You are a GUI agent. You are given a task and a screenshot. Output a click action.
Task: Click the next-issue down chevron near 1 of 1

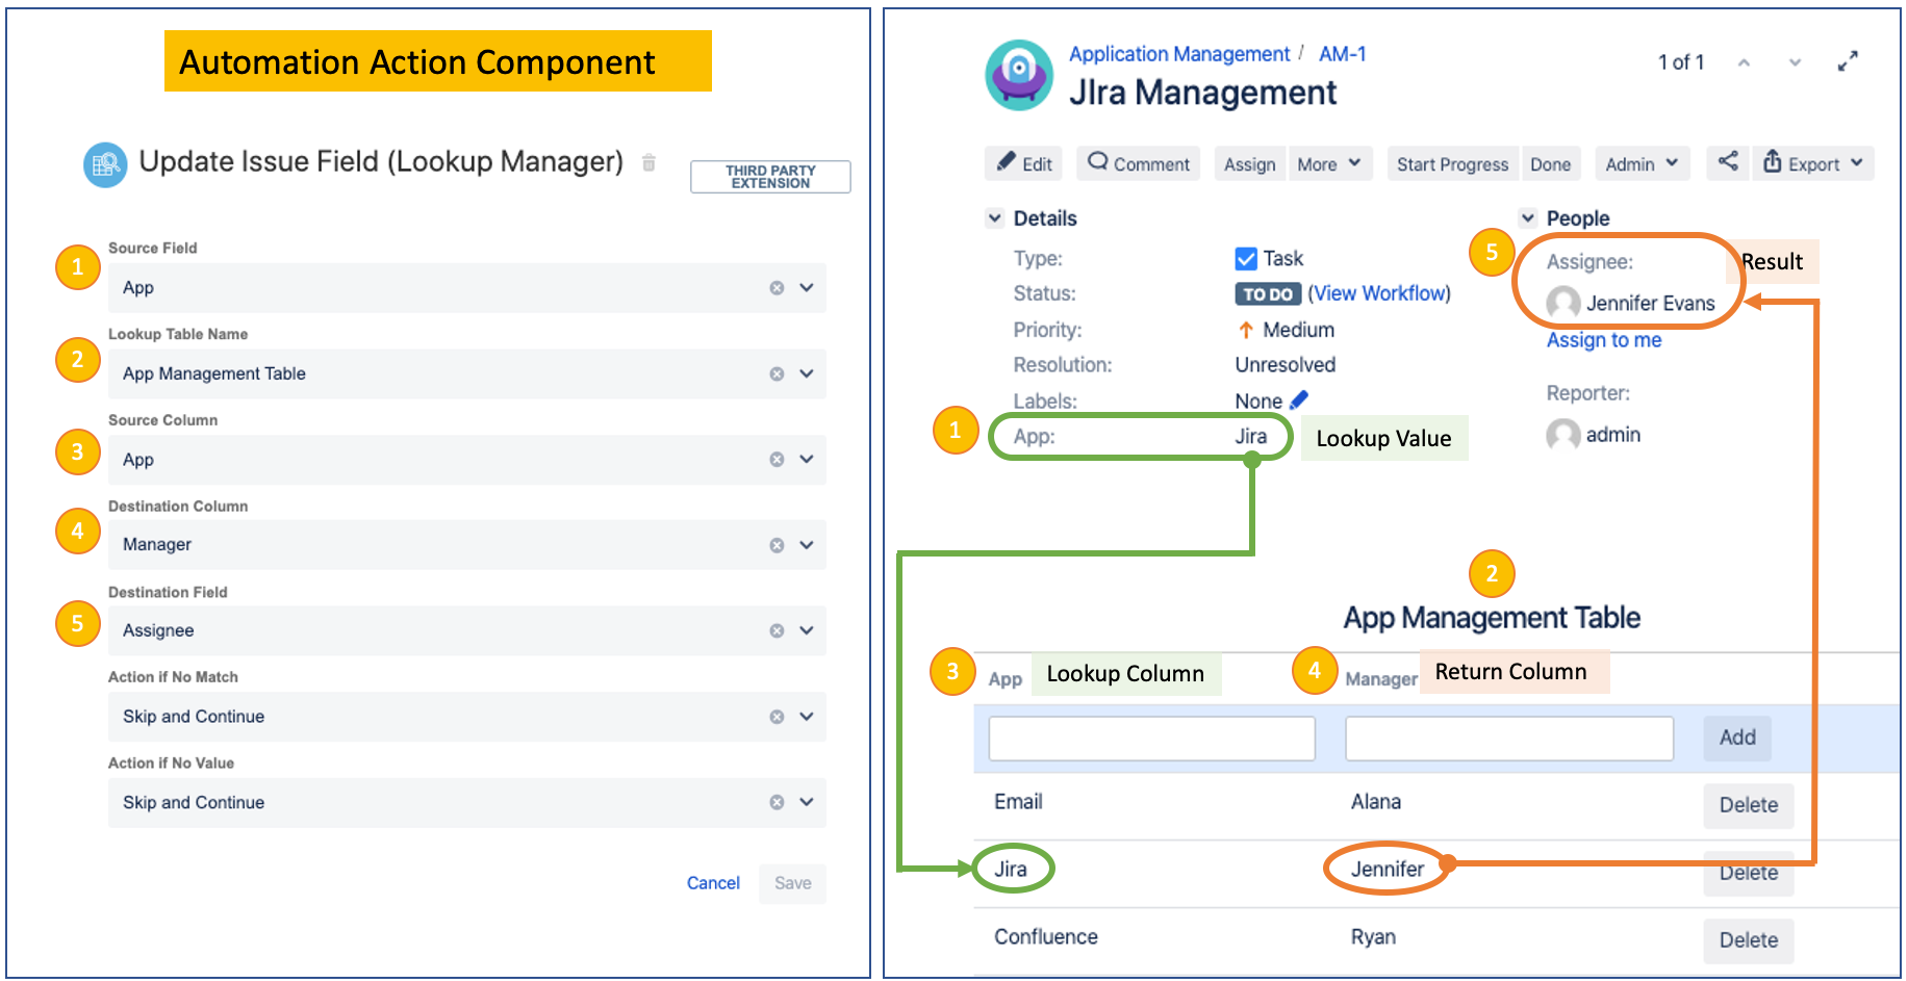click(x=1794, y=62)
